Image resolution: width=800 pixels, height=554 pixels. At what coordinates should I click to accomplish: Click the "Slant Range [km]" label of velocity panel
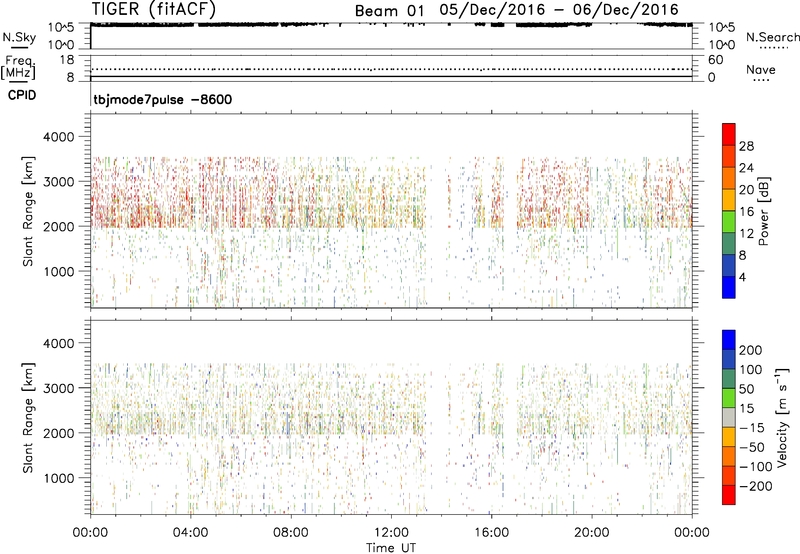click(x=28, y=418)
